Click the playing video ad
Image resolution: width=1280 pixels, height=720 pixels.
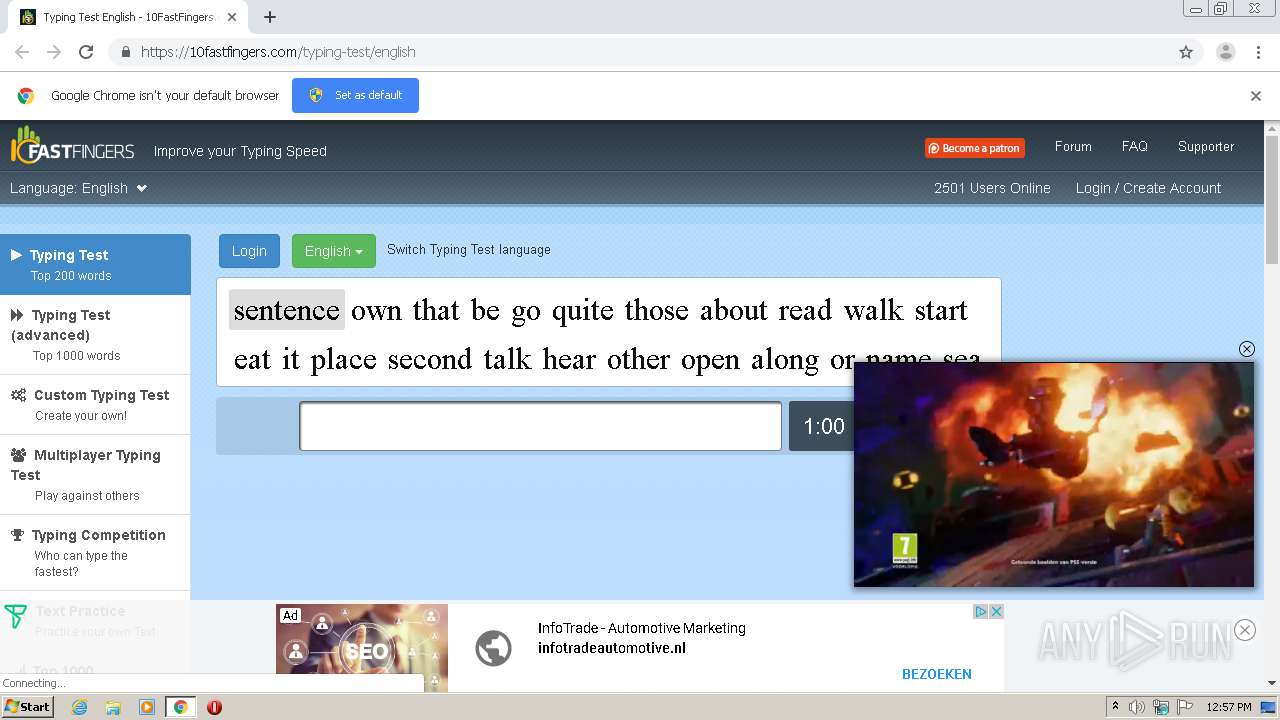1054,474
